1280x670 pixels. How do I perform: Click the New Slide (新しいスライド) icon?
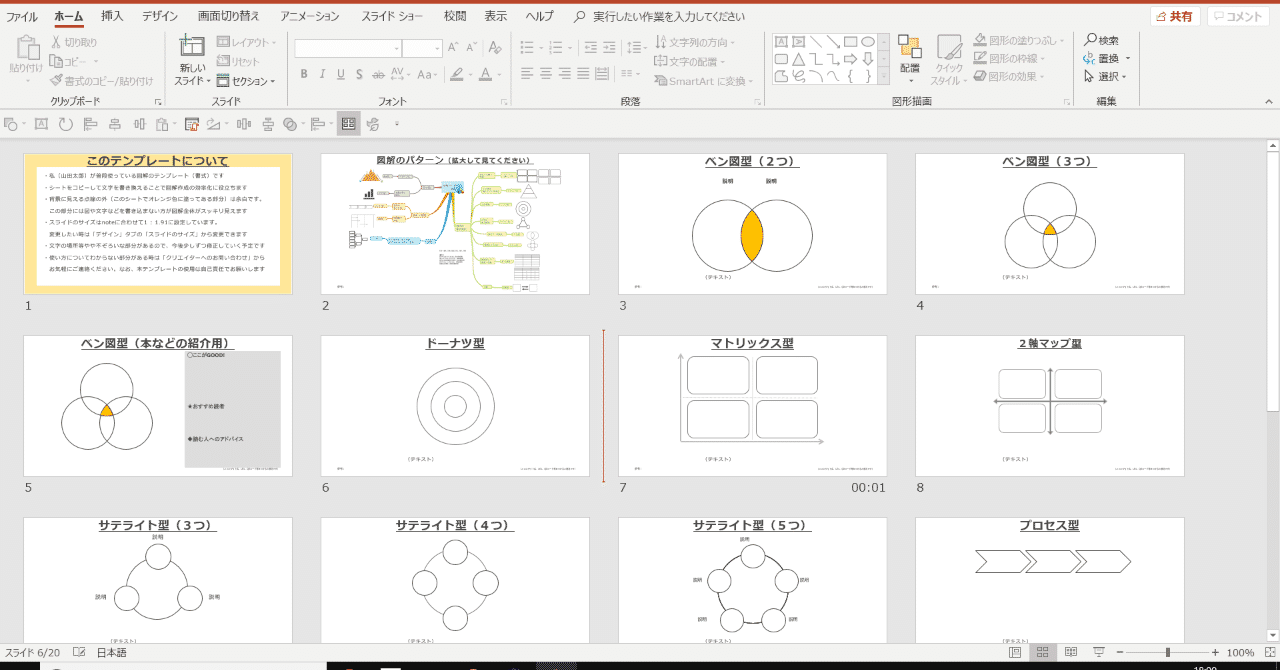click(192, 47)
